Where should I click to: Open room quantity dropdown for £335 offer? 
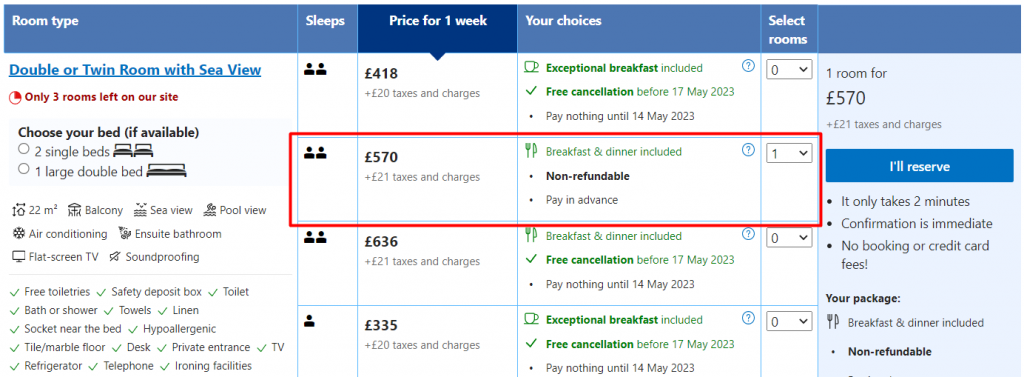click(x=789, y=321)
